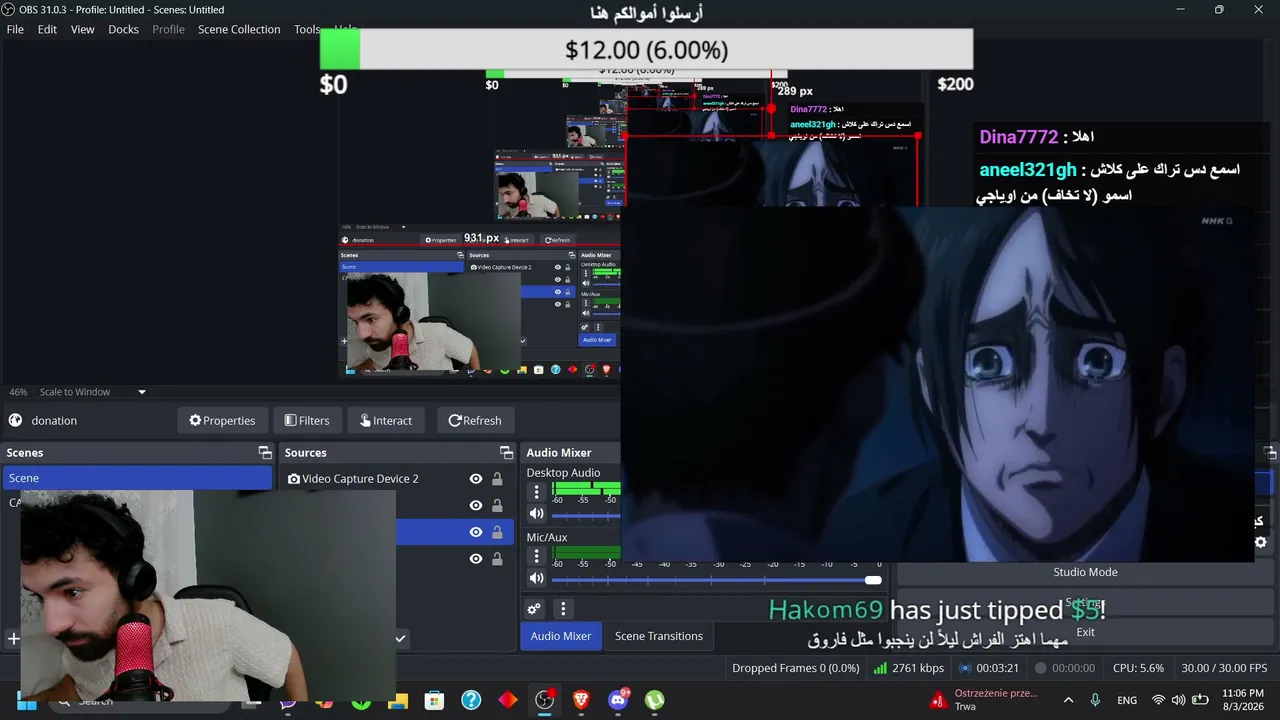
Task: Open Audio Mixer three-dot menu
Action: (x=563, y=609)
